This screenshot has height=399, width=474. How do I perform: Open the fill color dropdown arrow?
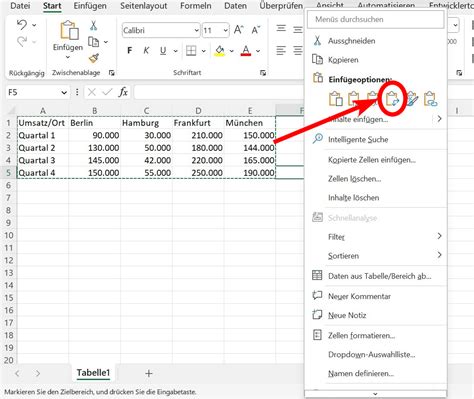coord(231,51)
